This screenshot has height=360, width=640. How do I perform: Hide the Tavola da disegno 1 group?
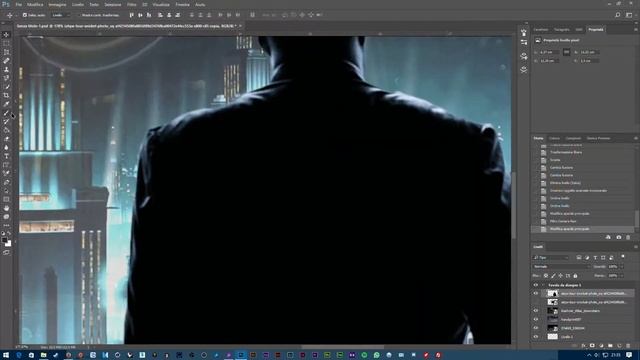(x=536, y=285)
